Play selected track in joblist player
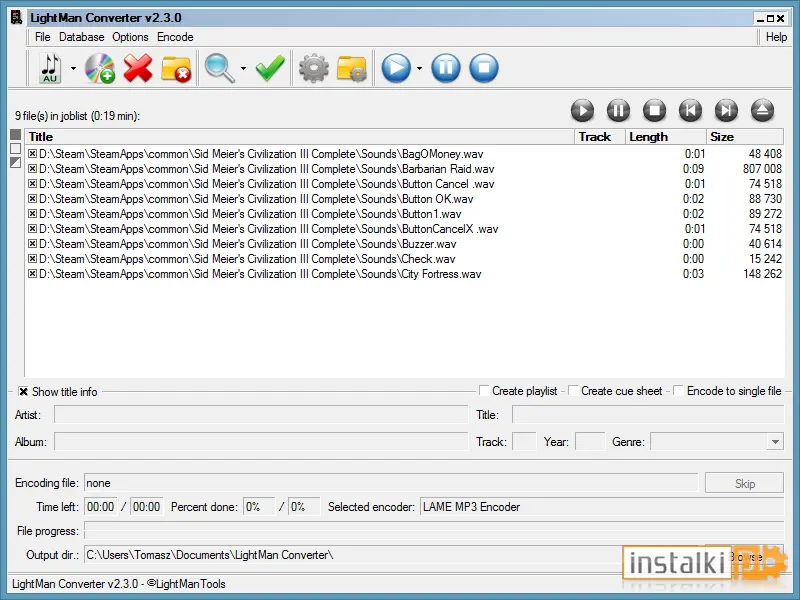800x600 pixels. click(x=582, y=111)
